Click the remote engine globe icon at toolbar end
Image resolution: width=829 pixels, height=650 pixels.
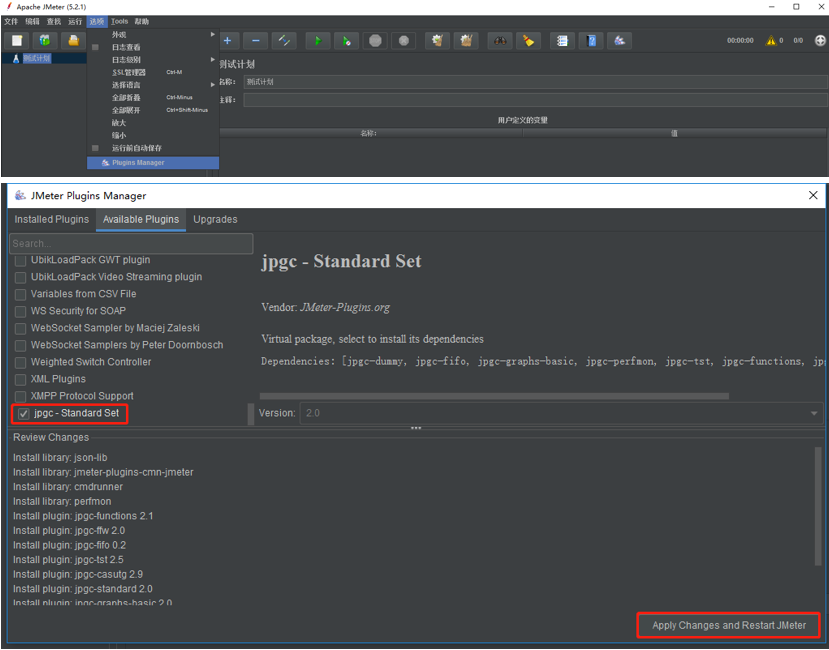pyautogui.click(x=820, y=41)
